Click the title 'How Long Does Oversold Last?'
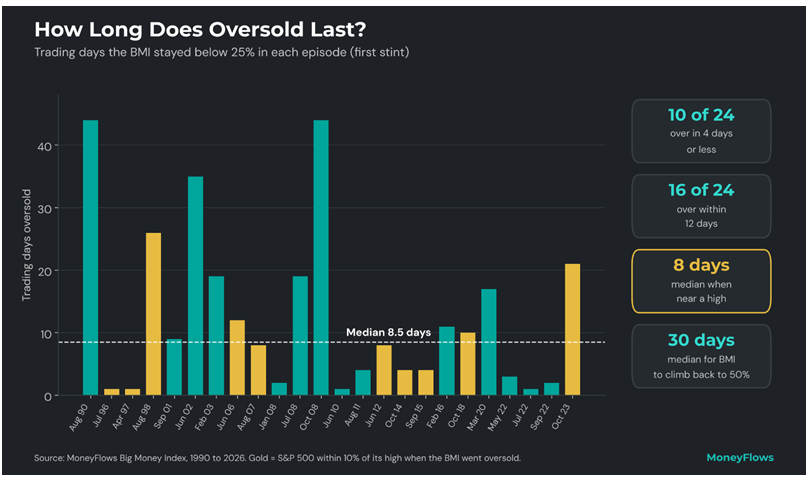 tap(200, 29)
